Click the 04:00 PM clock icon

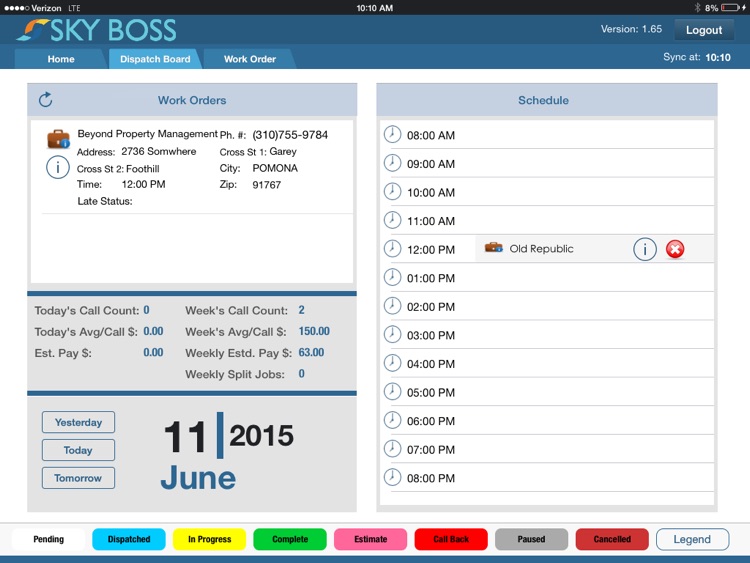[x=392, y=363]
